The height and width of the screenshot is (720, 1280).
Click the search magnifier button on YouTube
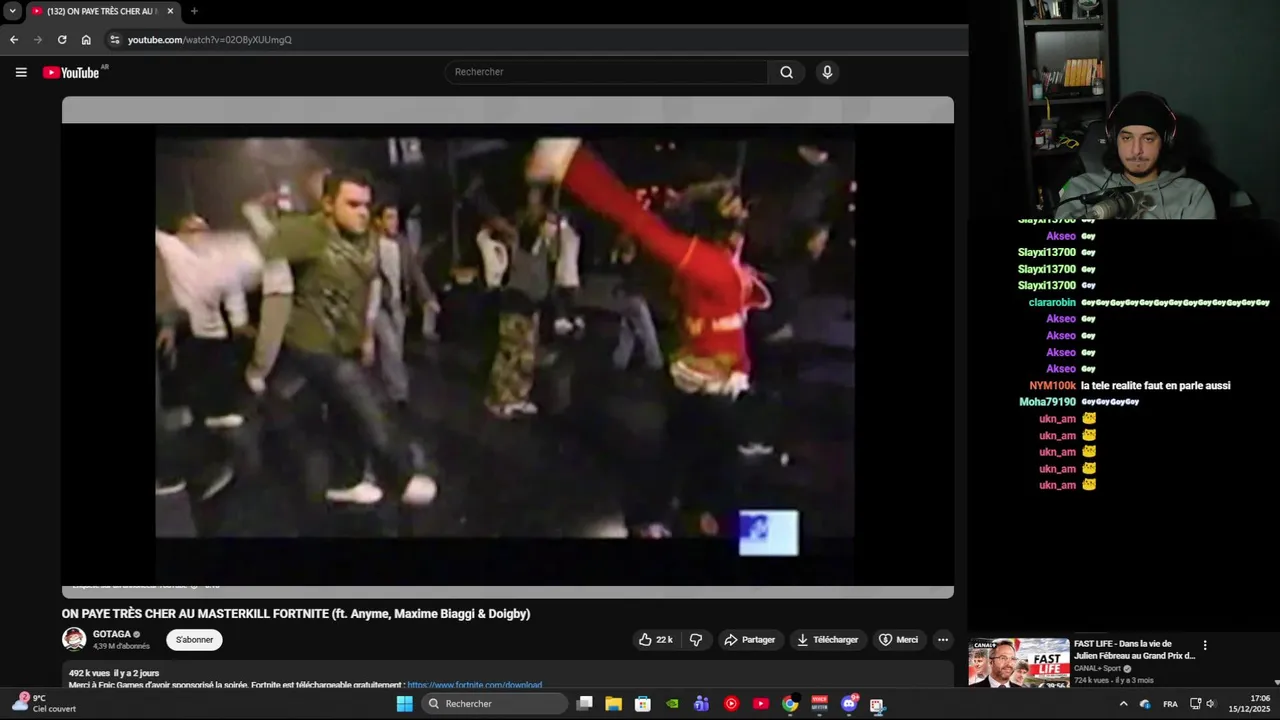tap(787, 72)
